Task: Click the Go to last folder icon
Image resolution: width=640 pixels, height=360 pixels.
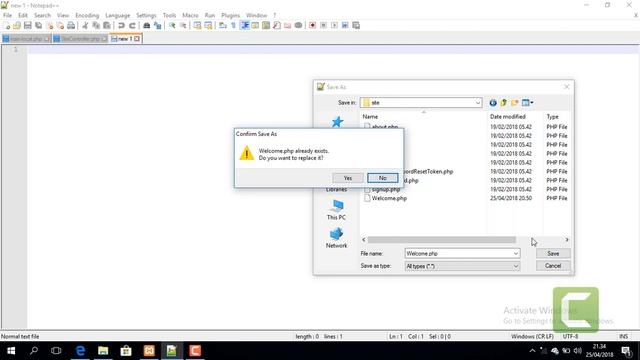Action: [493, 103]
